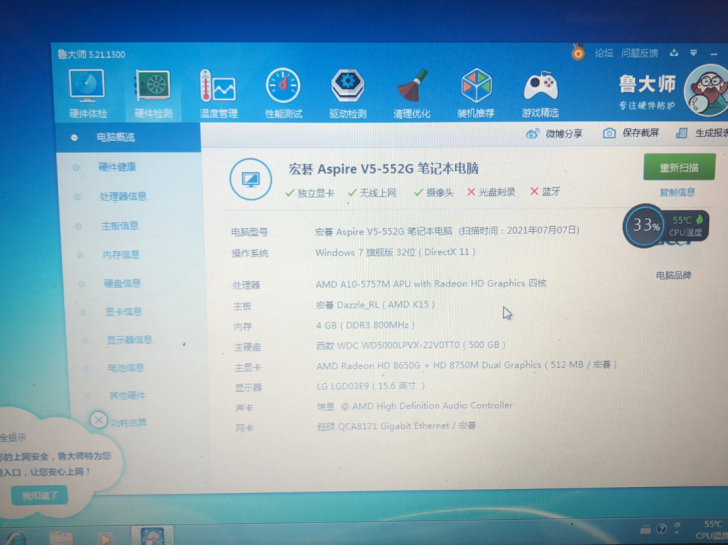Launch 性能测试 performance test

(283, 93)
